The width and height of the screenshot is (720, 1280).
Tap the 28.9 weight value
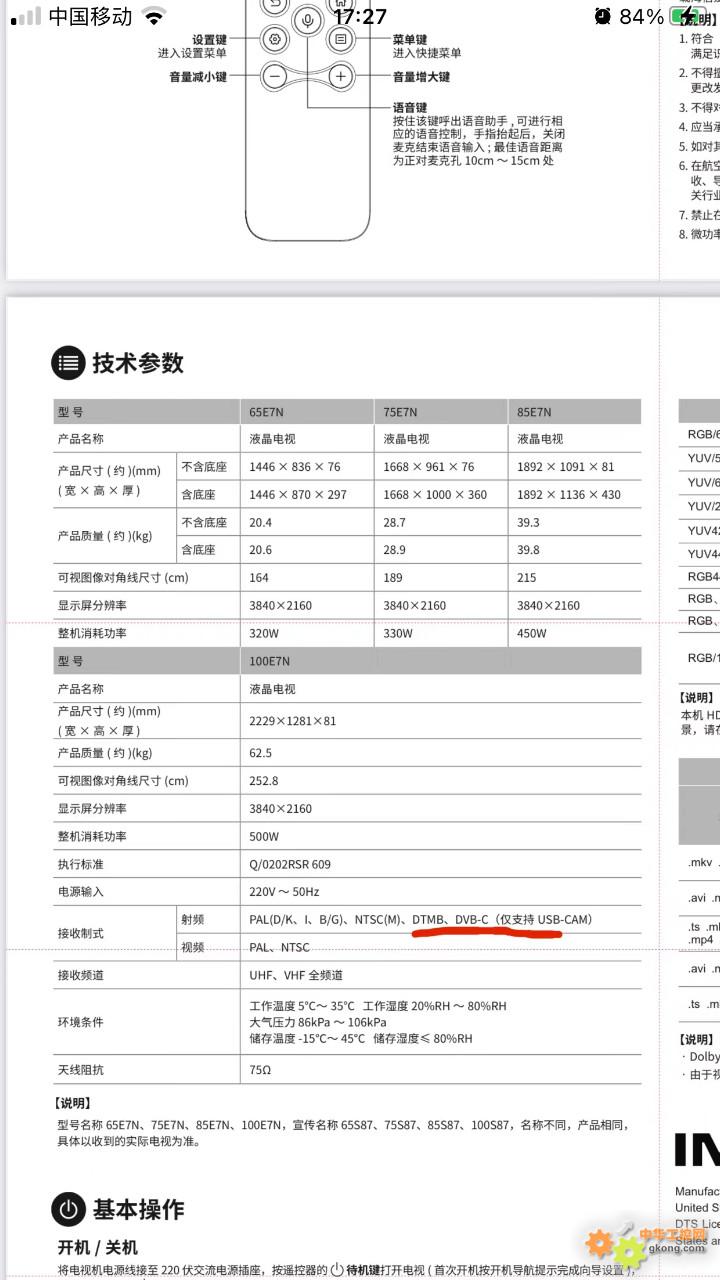click(395, 550)
